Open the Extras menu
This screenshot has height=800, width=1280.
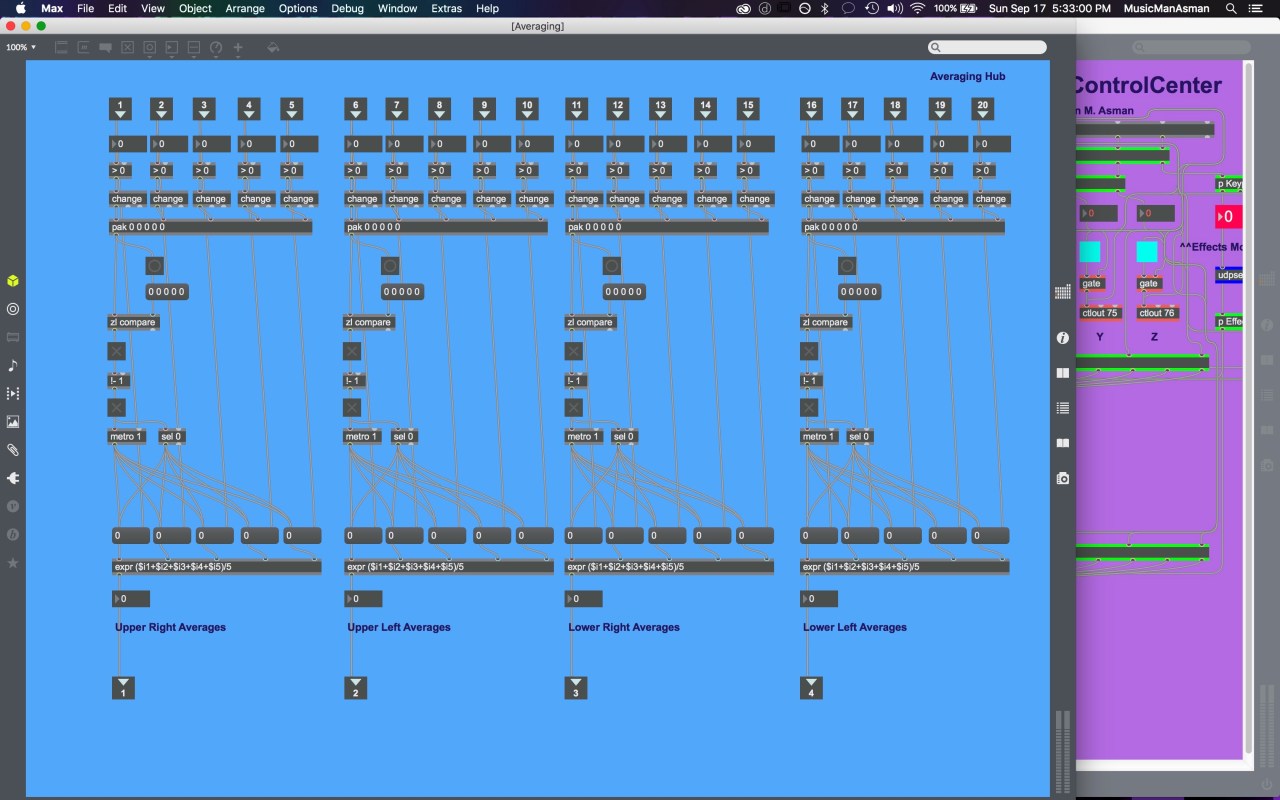point(446,8)
